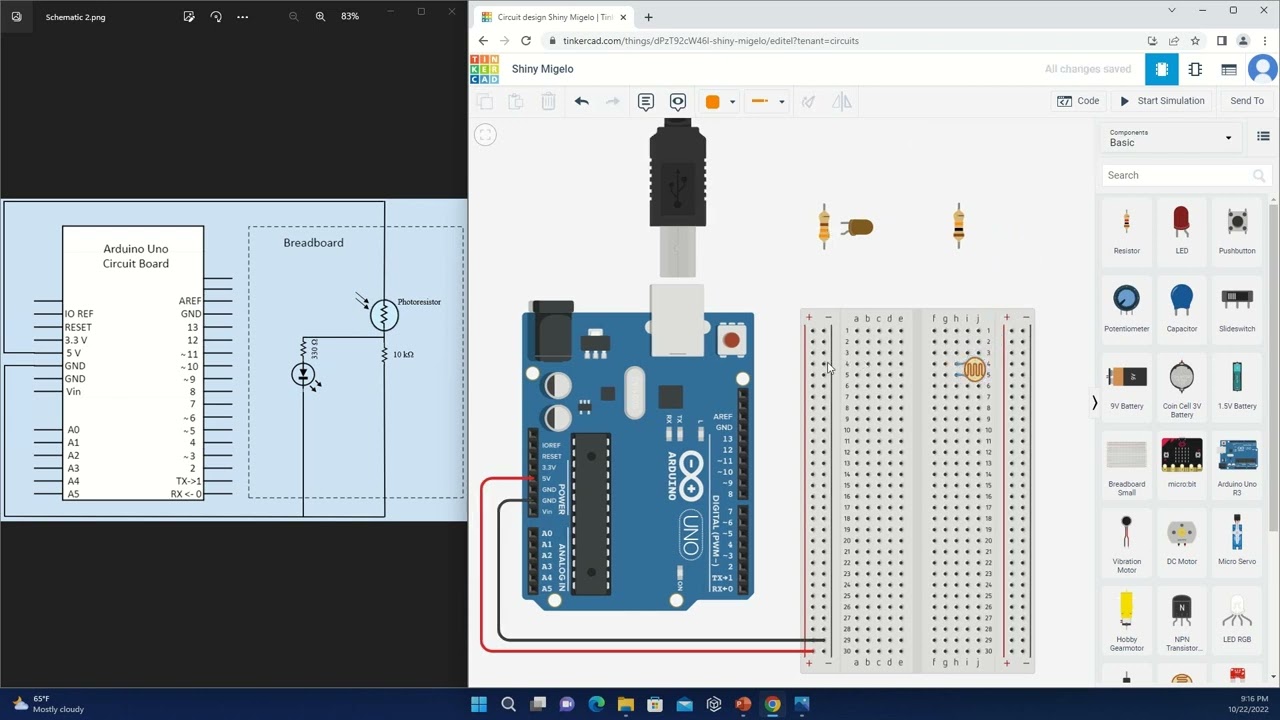
Task: Collapse the components panel with arrow
Action: [x=1094, y=403]
